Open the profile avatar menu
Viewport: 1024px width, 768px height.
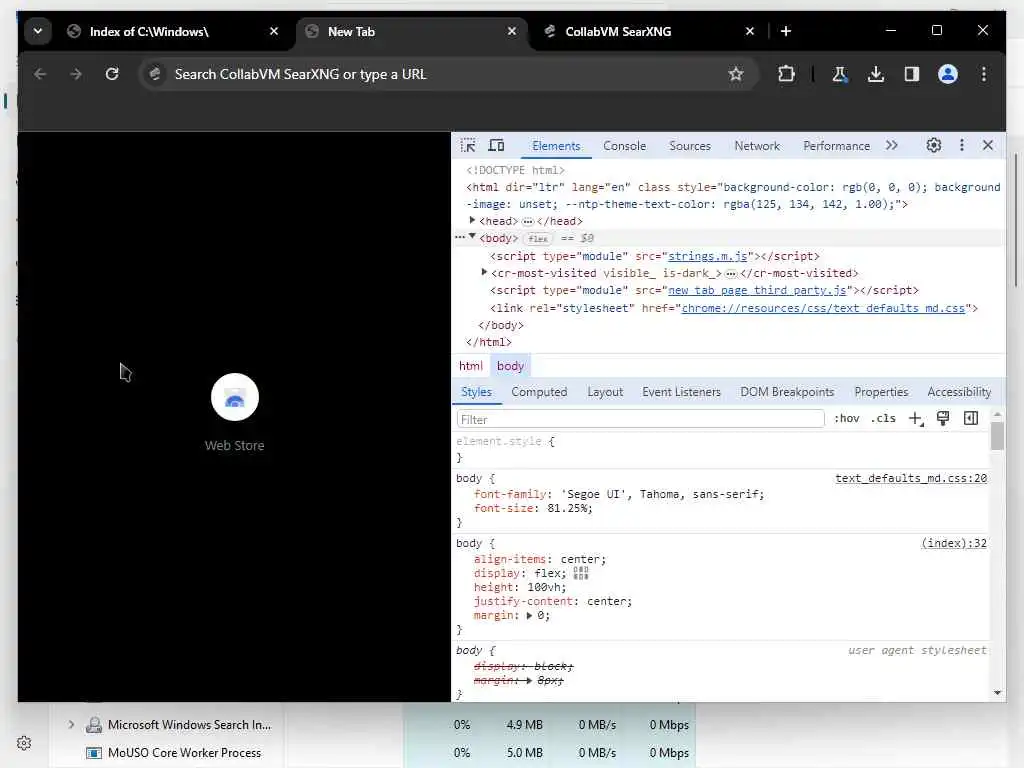[948, 74]
